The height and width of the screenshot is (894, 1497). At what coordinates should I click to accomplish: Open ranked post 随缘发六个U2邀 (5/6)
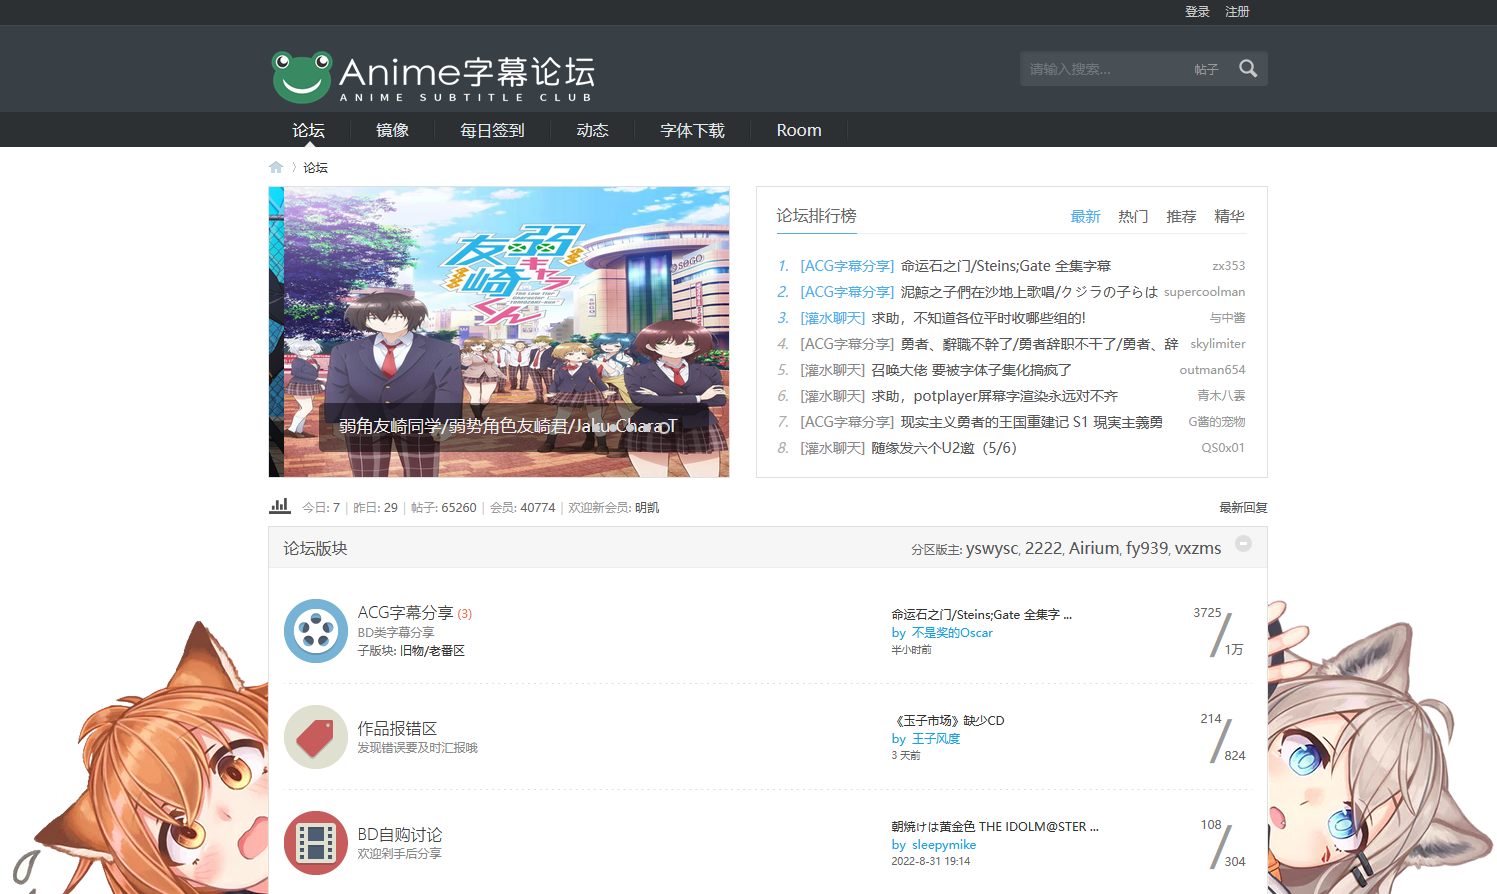pyautogui.click(x=944, y=448)
